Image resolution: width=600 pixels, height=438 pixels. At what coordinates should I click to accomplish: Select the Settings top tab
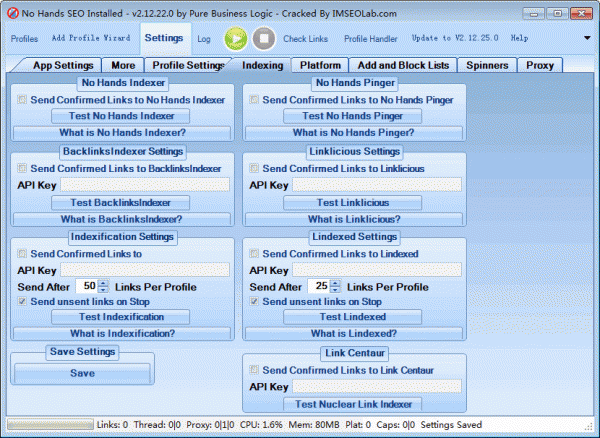164,38
